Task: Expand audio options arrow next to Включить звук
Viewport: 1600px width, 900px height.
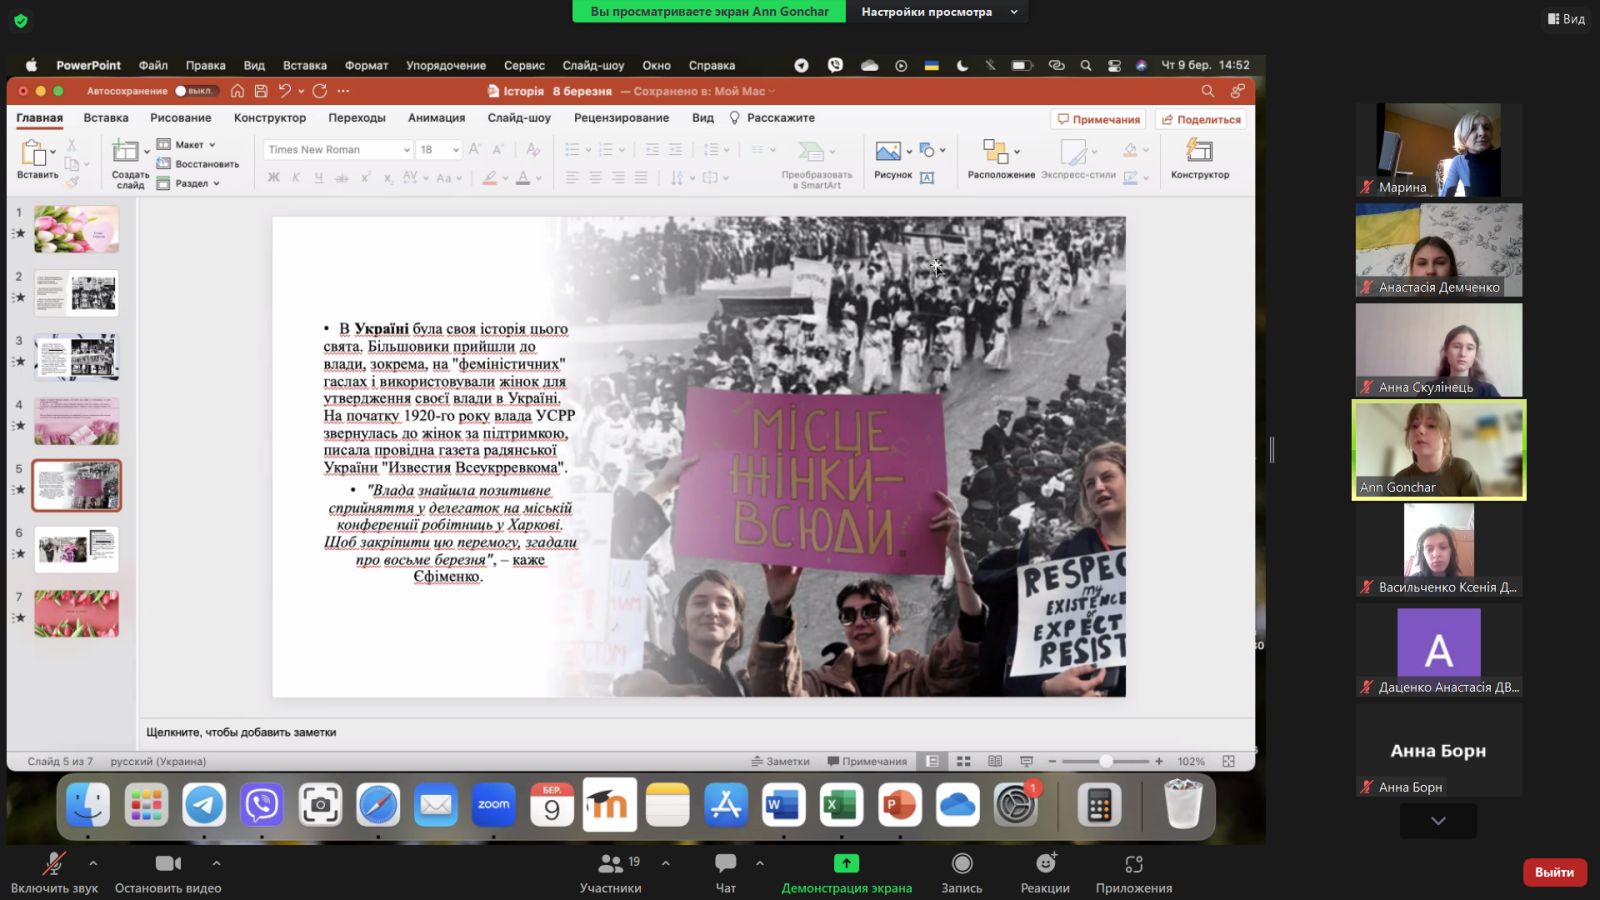Action: click(x=93, y=863)
